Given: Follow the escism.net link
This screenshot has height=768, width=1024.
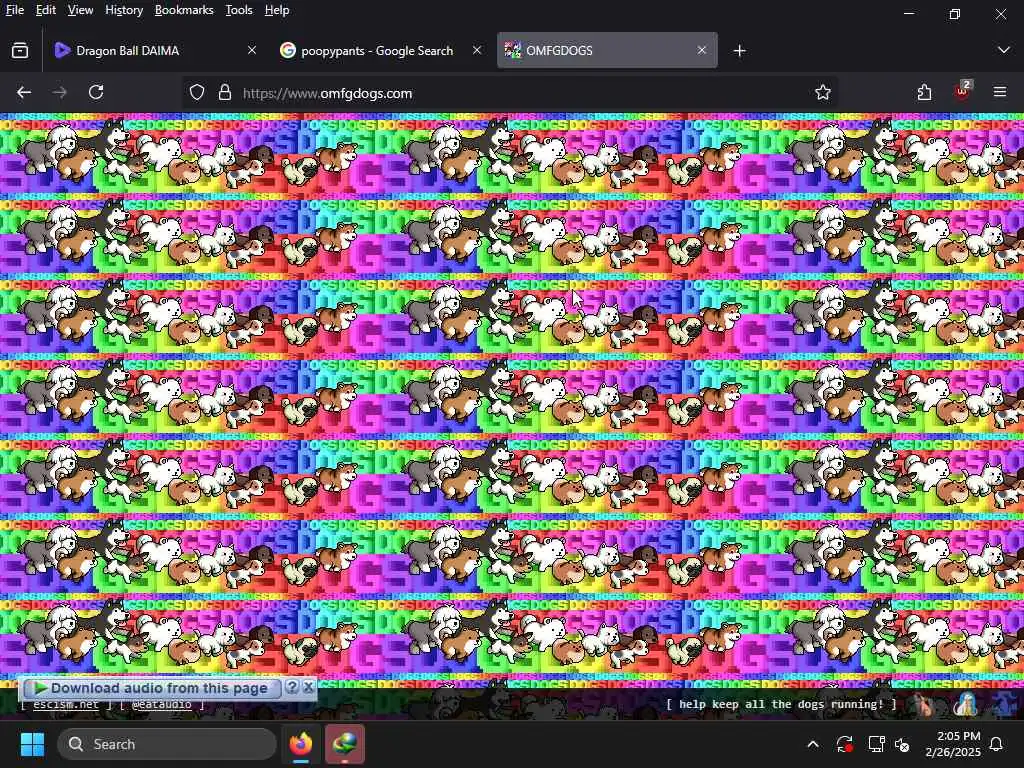Looking at the screenshot, I should click(x=66, y=704).
